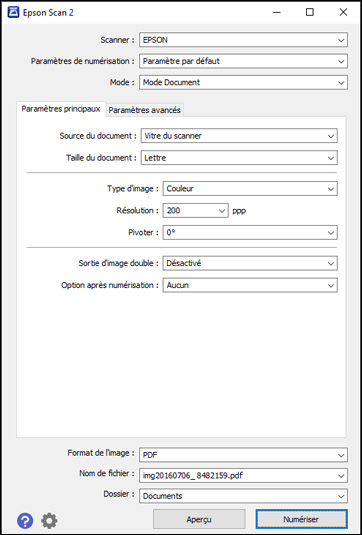Click the 'Résolution :' label
362x535 pixels.
coord(137,211)
